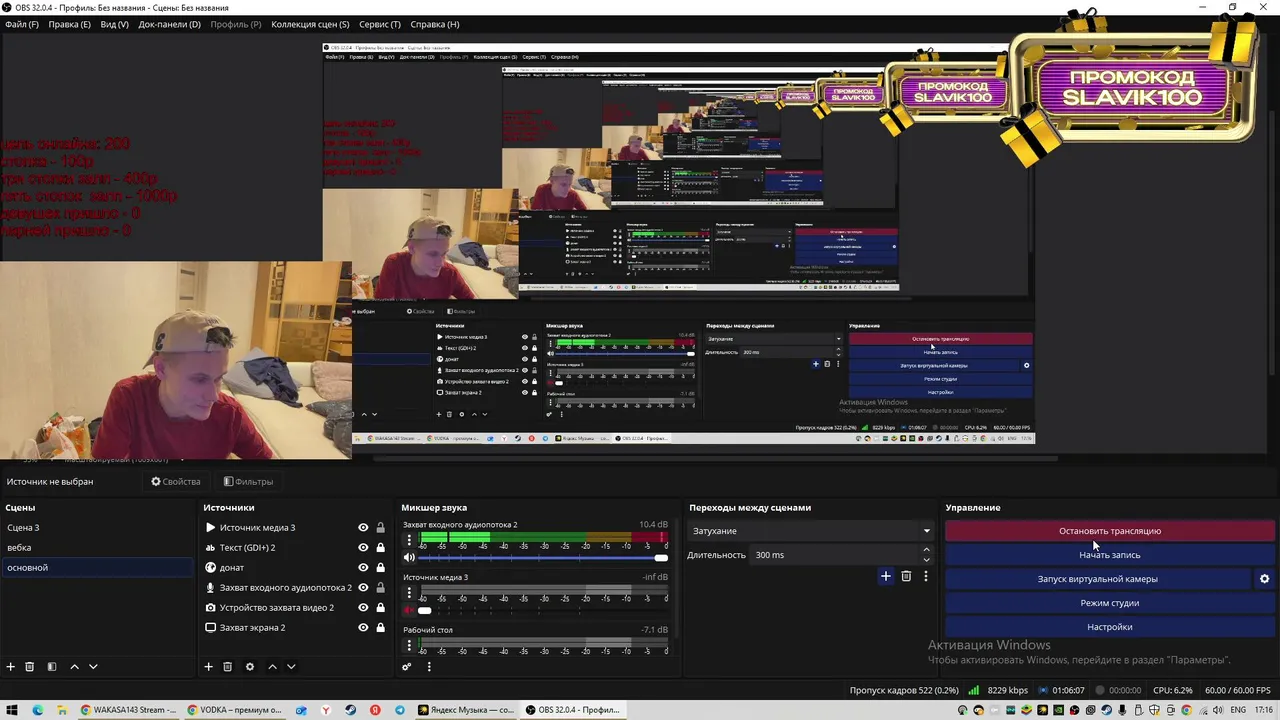Image resolution: width=1280 pixels, height=720 pixels.
Task: Add a scene transition with the plus button
Action: pyautogui.click(x=885, y=576)
